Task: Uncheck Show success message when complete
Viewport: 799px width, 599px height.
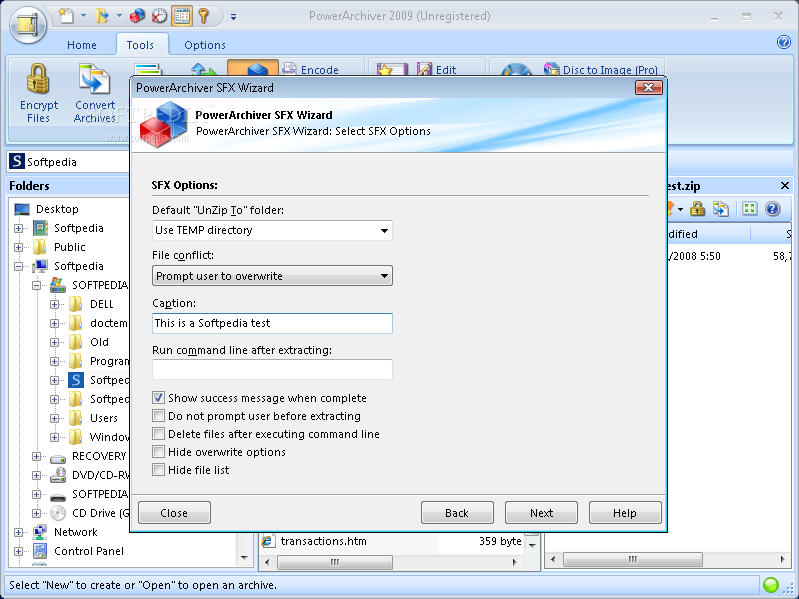Action: click(x=158, y=398)
